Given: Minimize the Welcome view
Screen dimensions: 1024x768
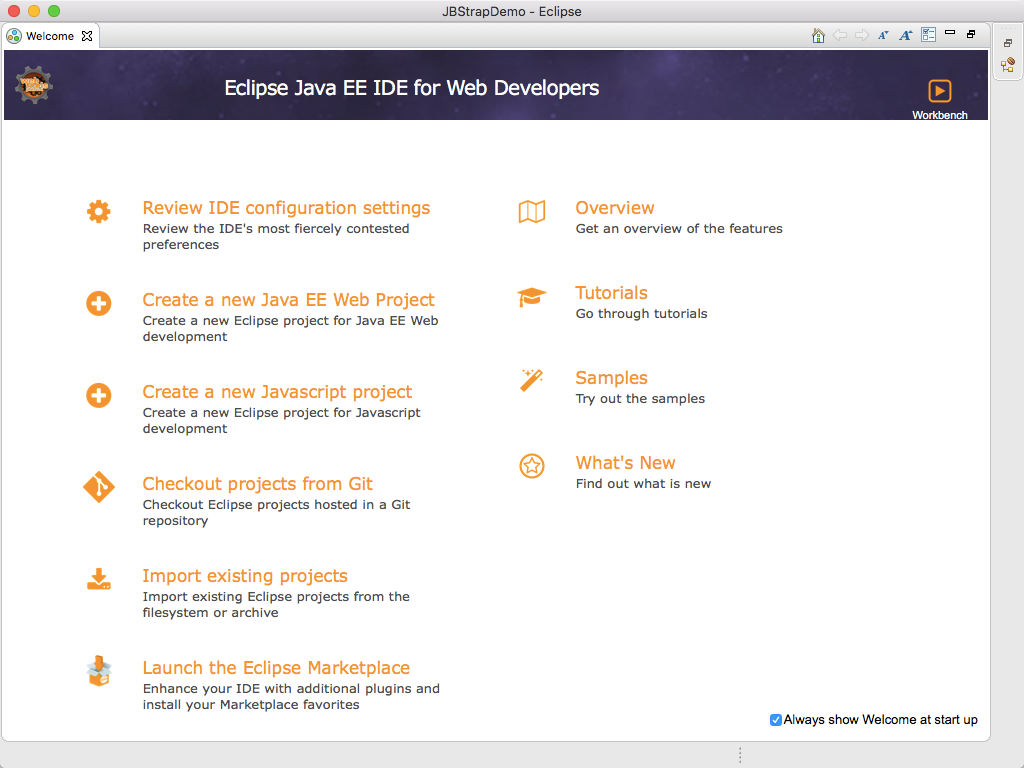Looking at the screenshot, I should point(950,32).
